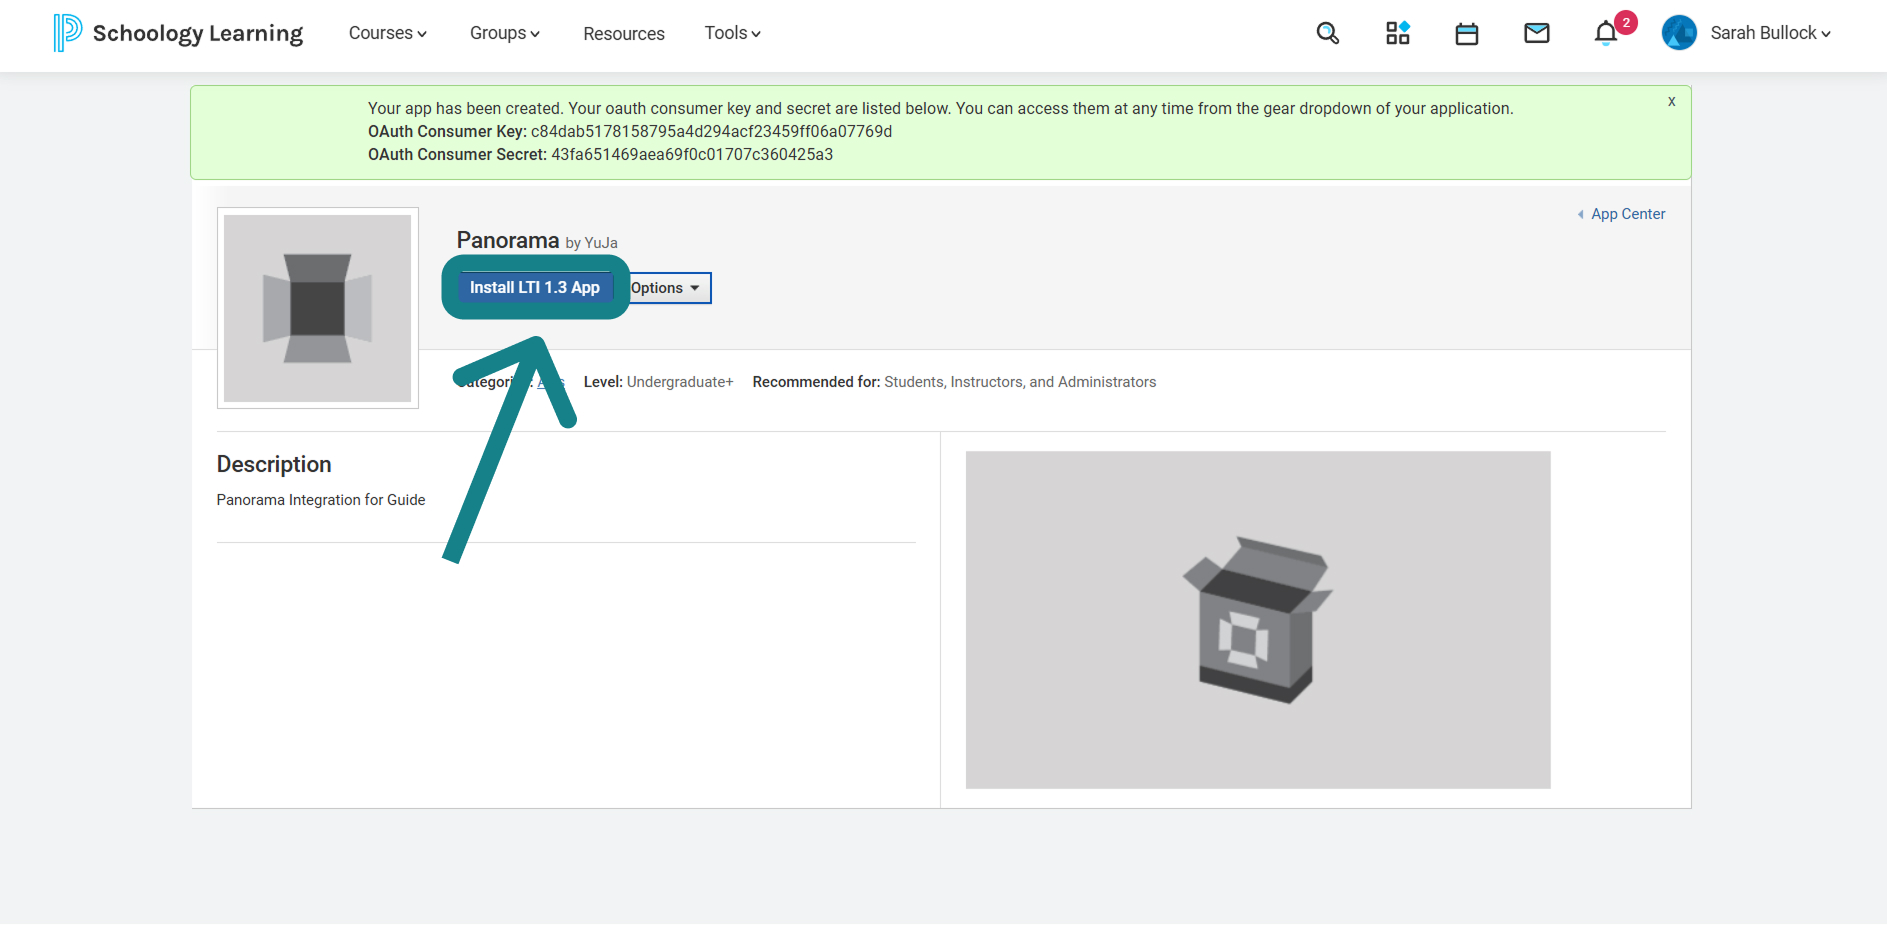Open Sarah Bullock account menu
Image resolution: width=1887 pixels, height=926 pixels.
click(x=1770, y=33)
